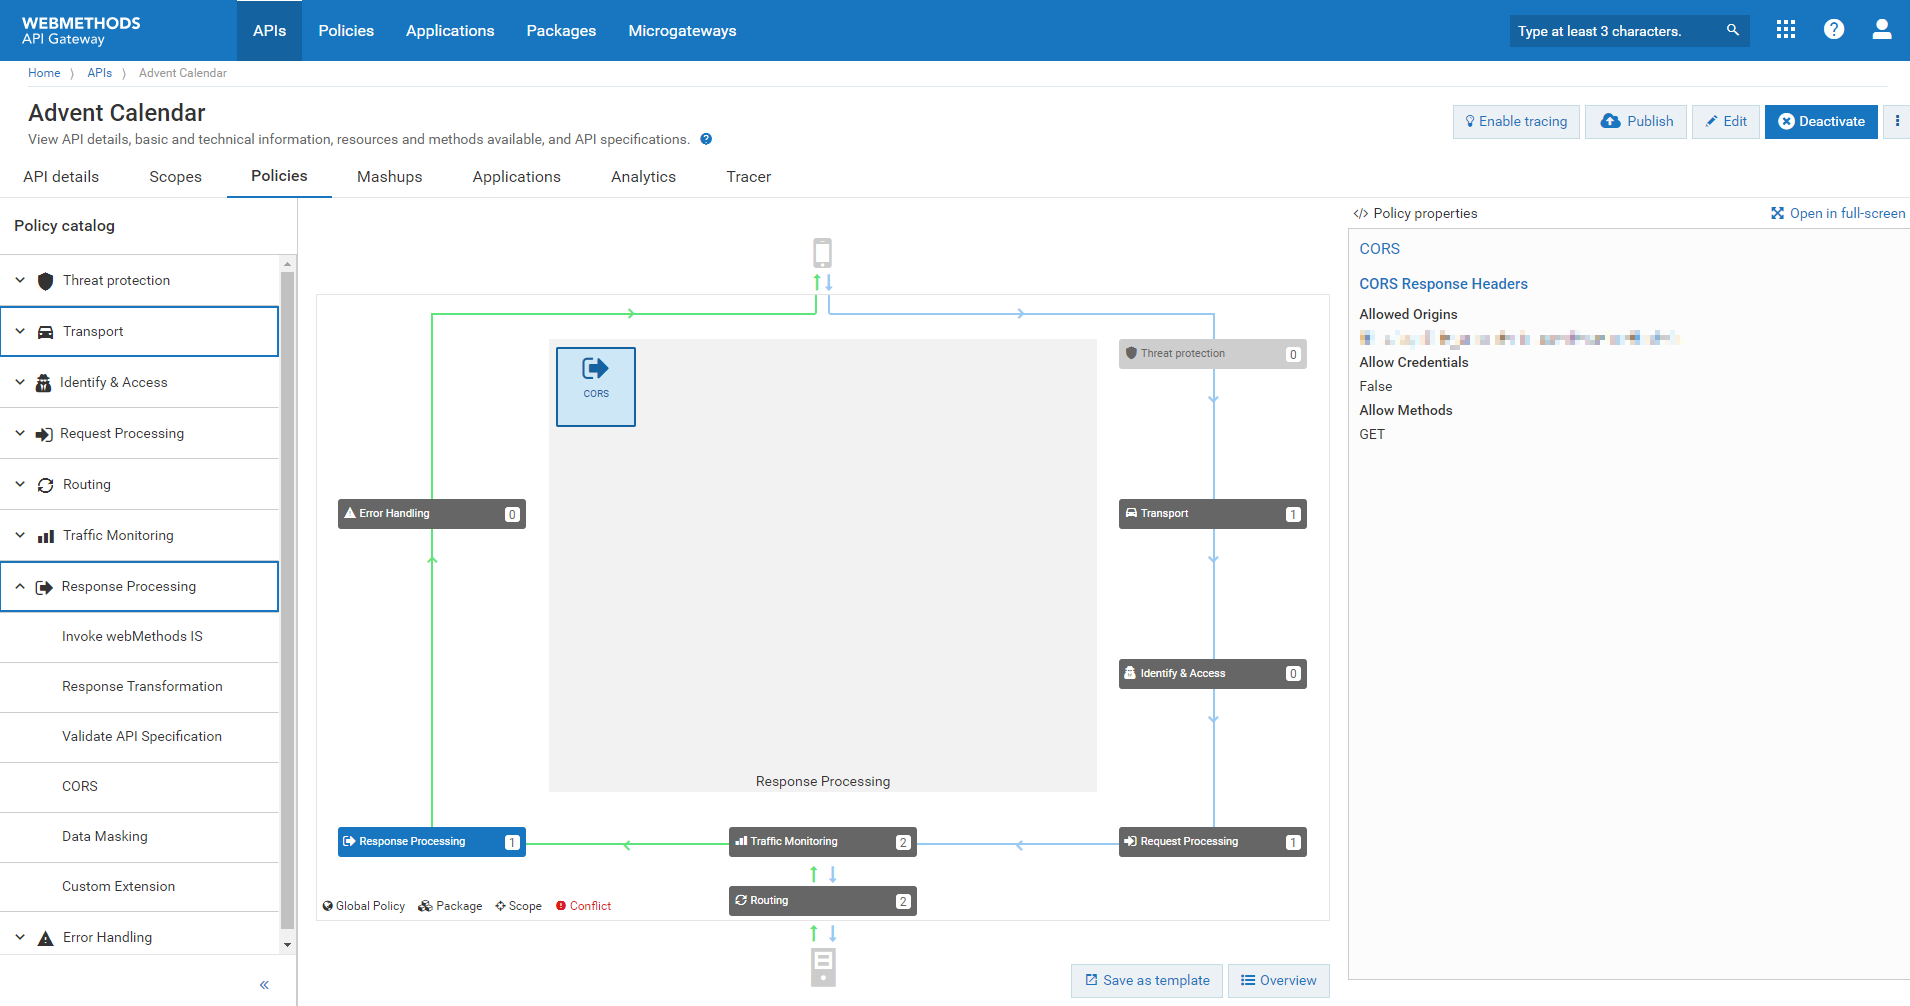Click the Enable tracing button
Image resolution: width=1910 pixels, height=1006 pixels.
(1516, 122)
